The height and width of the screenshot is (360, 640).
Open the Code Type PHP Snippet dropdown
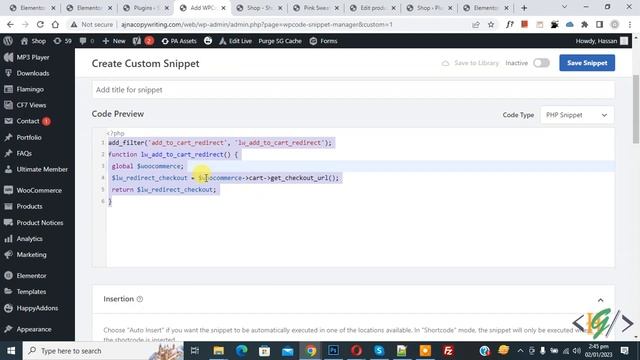click(x=577, y=115)
